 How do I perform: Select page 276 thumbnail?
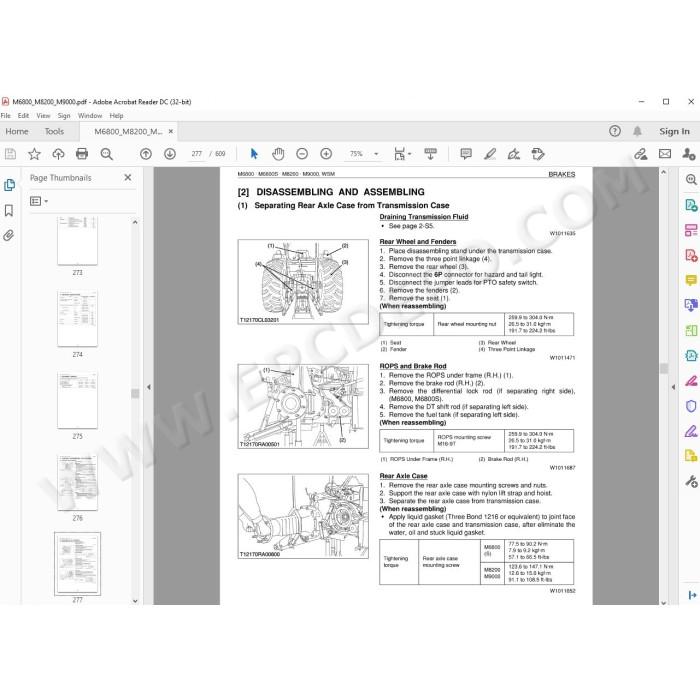coord(77,482)
